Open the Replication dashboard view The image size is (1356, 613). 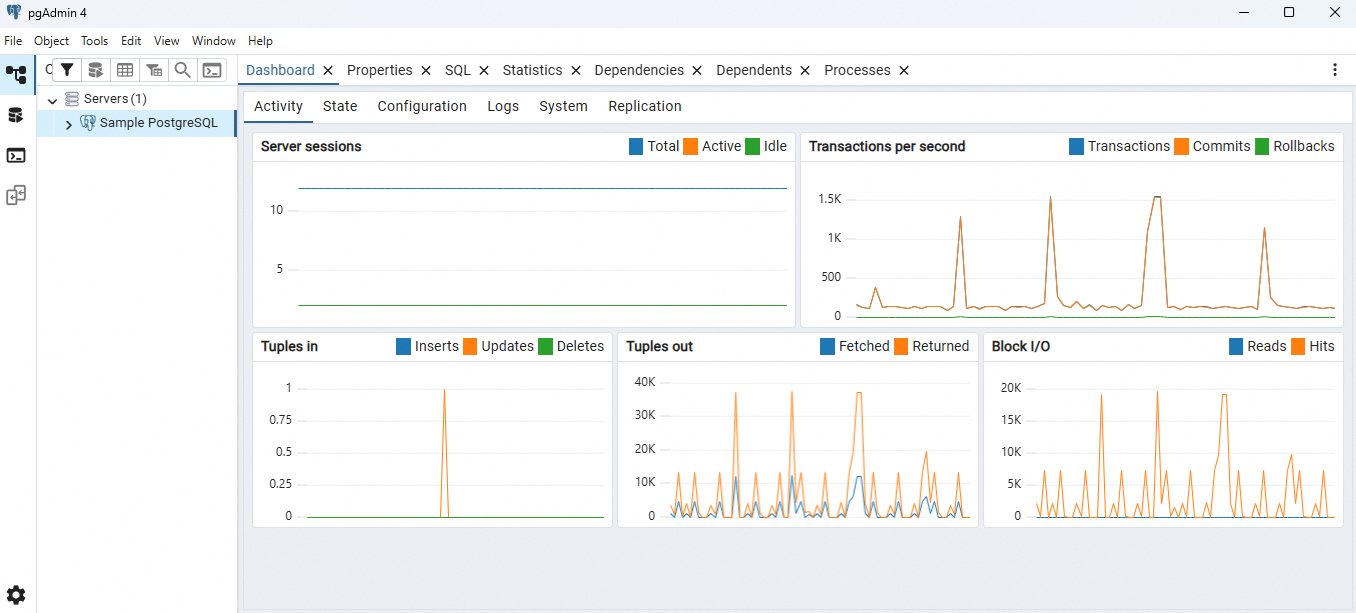pos(645,106)
